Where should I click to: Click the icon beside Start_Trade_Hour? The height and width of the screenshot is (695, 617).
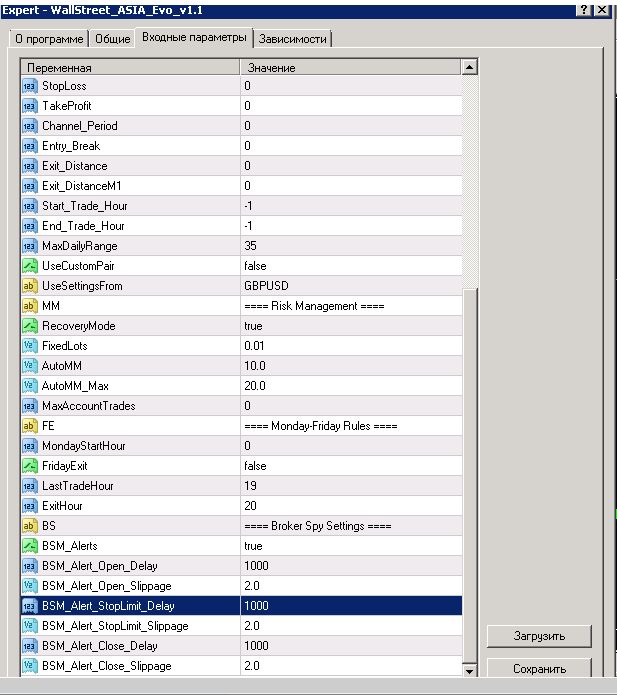(30, 206)
